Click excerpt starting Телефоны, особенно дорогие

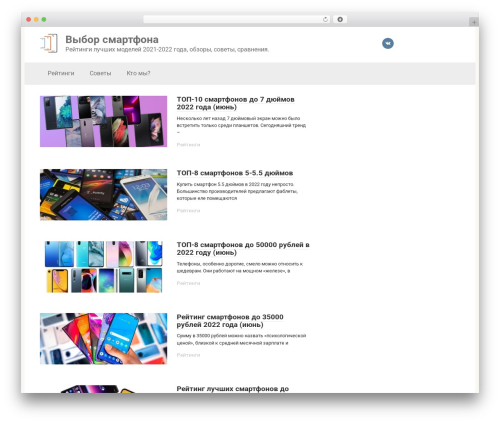pyautogui.click(x=240, y=267)
